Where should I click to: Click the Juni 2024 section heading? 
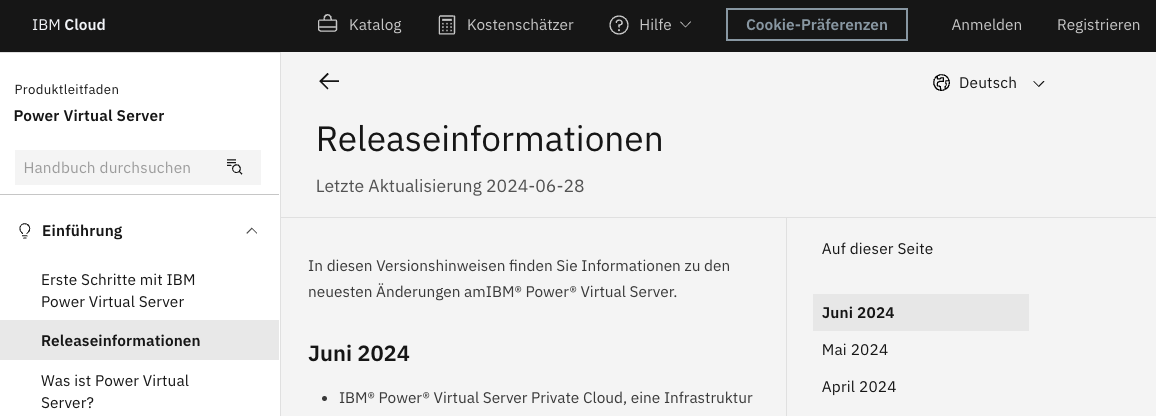(x=358, y=353)
